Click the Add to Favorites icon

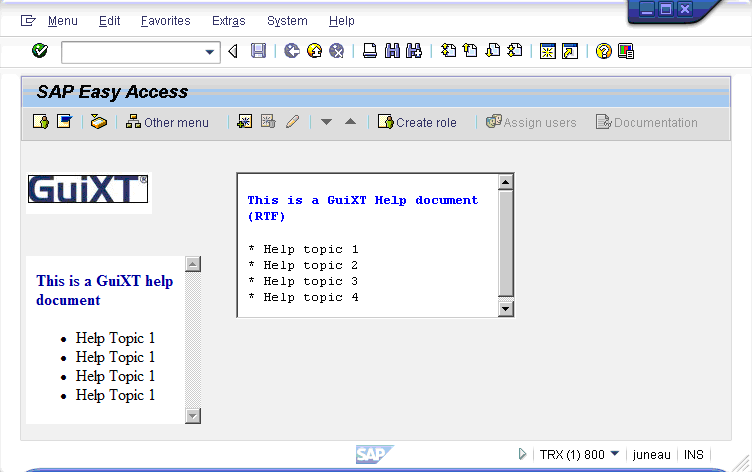click(245, 122)
